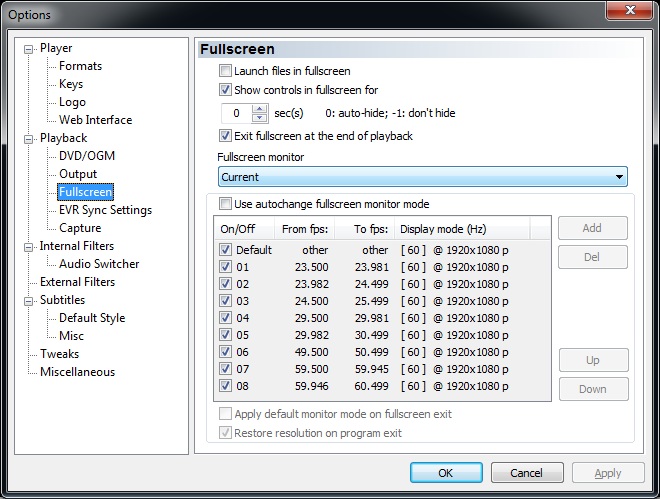Click the seconds input field

(x=235, y=113)
